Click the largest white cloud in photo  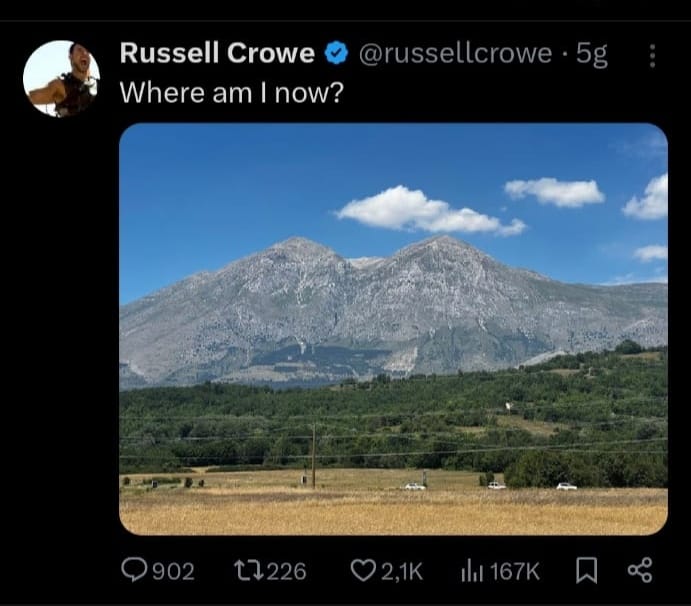(x=428, y=211)
